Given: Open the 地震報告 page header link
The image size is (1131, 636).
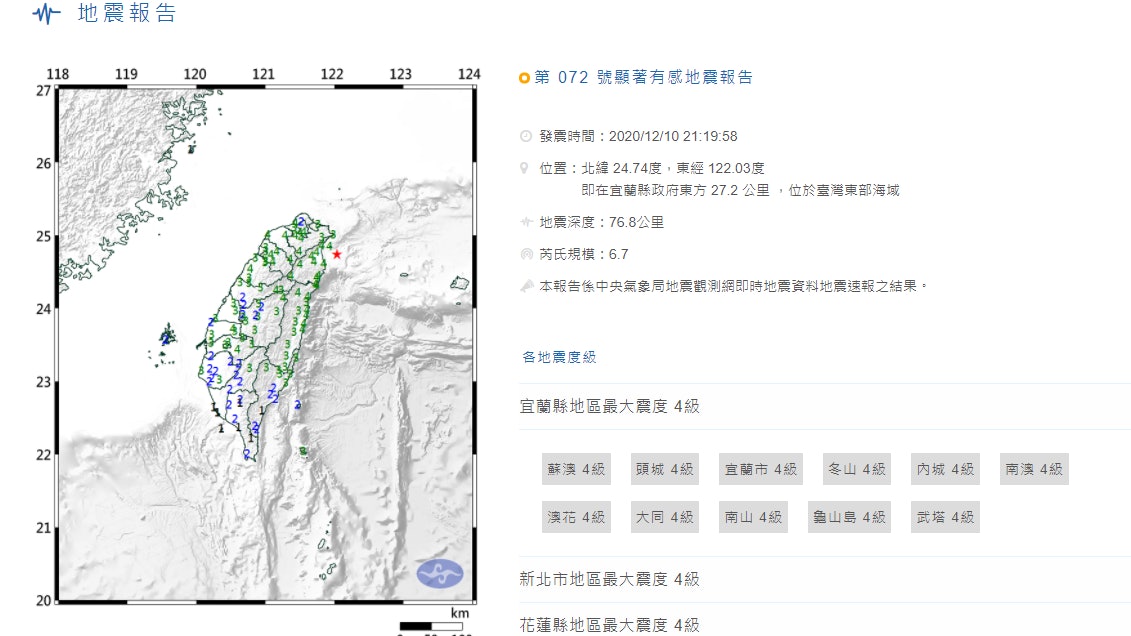Looking at the screenshot, I should point(118,16).
